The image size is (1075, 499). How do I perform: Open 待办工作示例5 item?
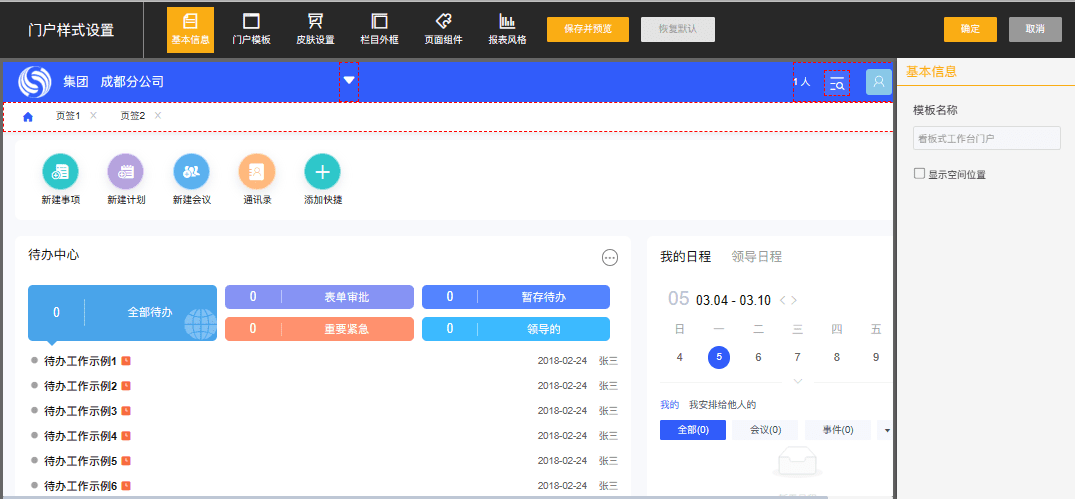click(x=81, y=461)
